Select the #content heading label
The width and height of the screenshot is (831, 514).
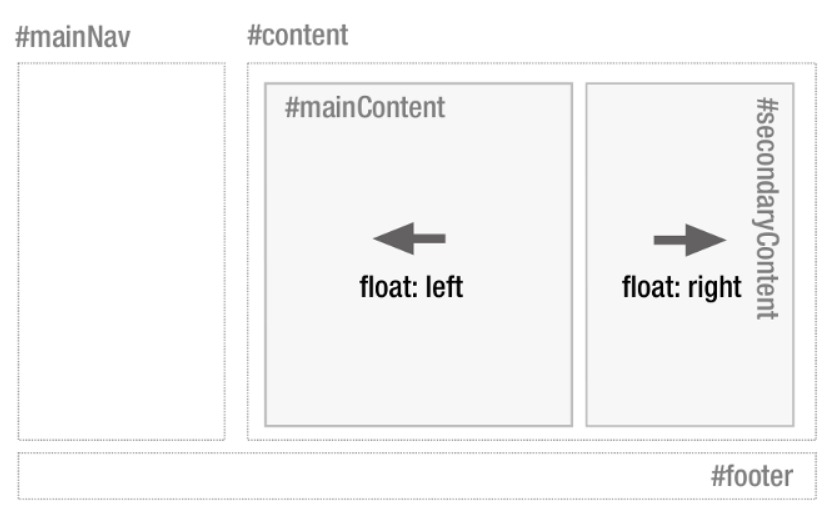[x=298, y=36]
